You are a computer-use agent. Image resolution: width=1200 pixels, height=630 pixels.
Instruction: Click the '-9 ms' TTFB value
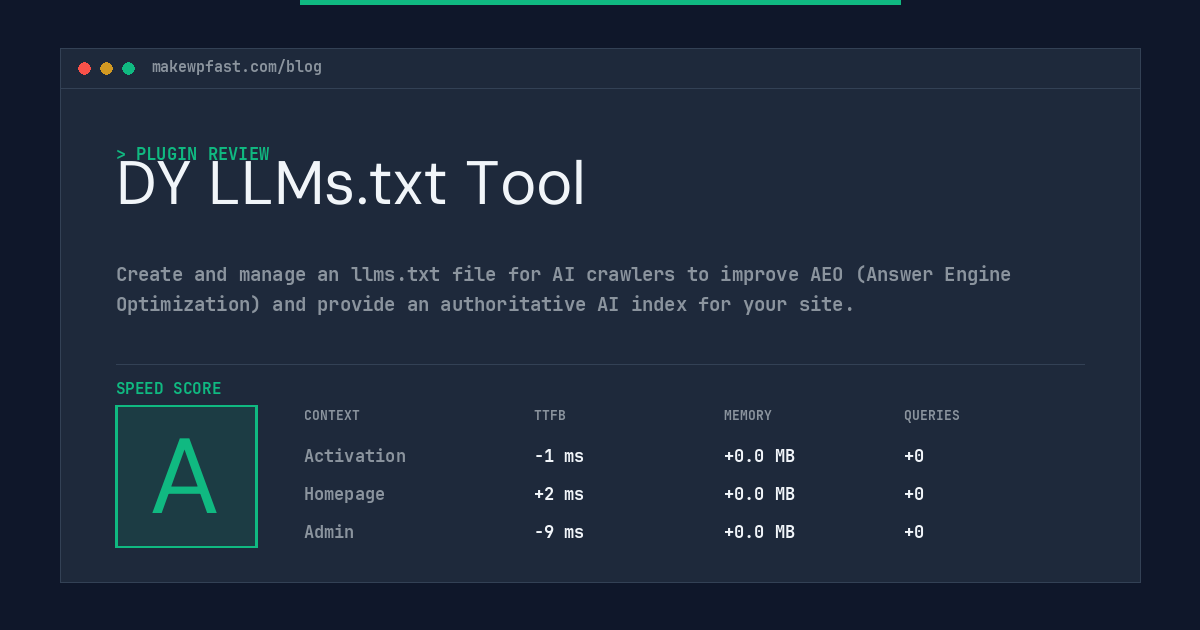[559, 532]
